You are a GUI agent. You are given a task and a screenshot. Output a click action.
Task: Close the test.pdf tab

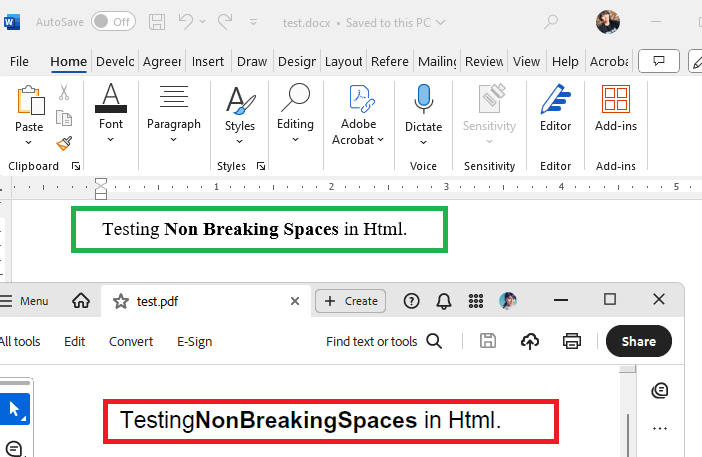coord(295,301)
